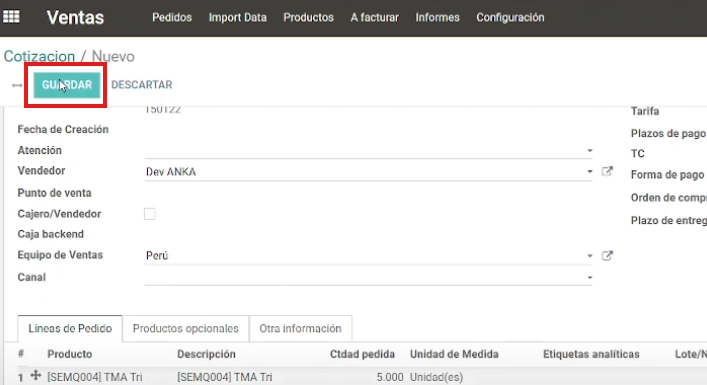Sort by Ctdad pedida column header
This screenshot has height=385, width=707.
[362, 354]
